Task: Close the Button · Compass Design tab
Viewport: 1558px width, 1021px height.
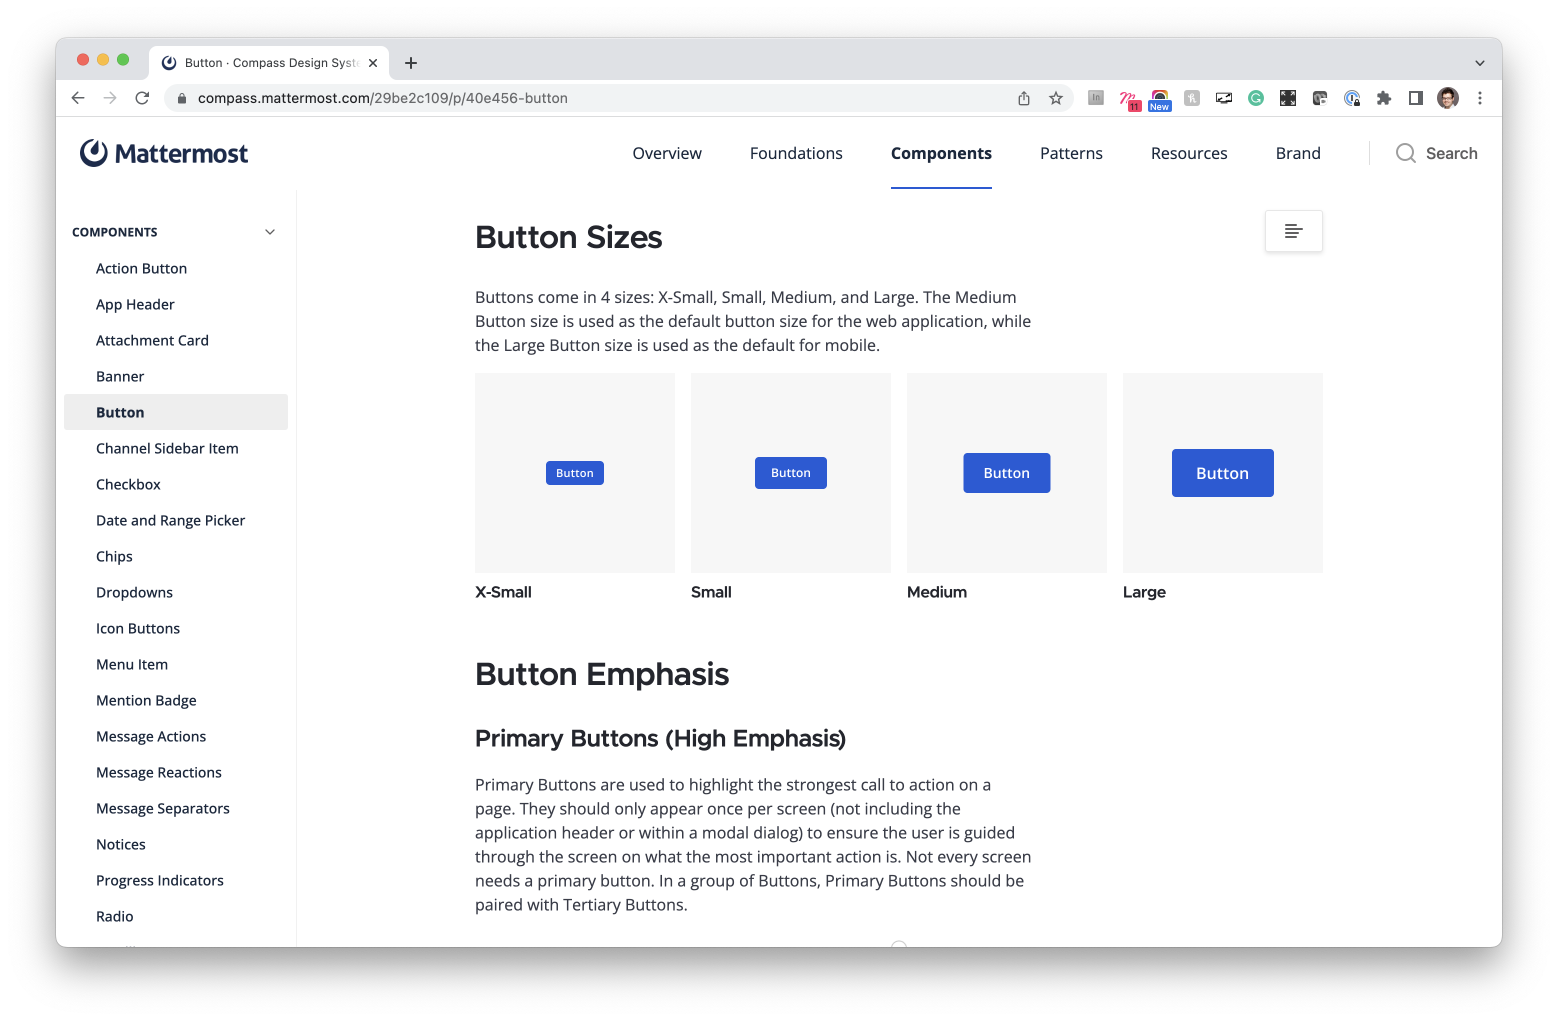Action: 373,63
